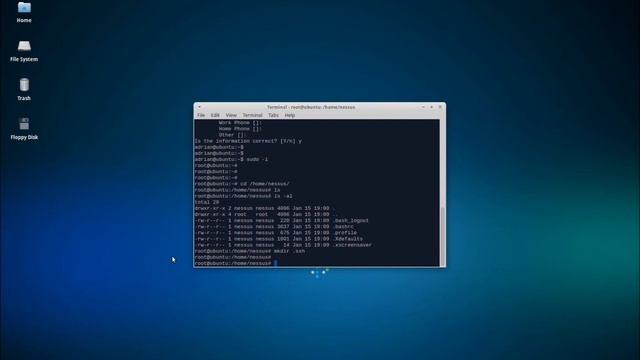Viewport: 640px width, 360px height.
Task: Click the terminal cursor at last prompt
Action: tap(276, 263)
